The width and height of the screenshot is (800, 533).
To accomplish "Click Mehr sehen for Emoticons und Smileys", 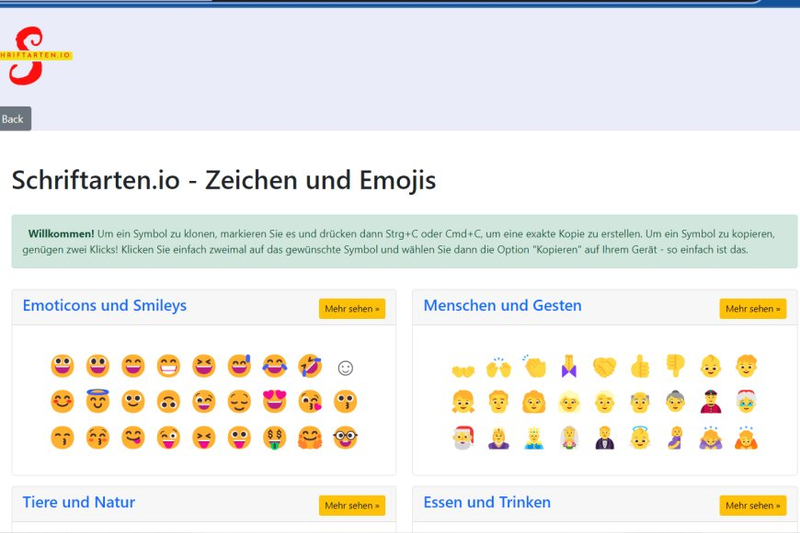I will pos(352,309).
